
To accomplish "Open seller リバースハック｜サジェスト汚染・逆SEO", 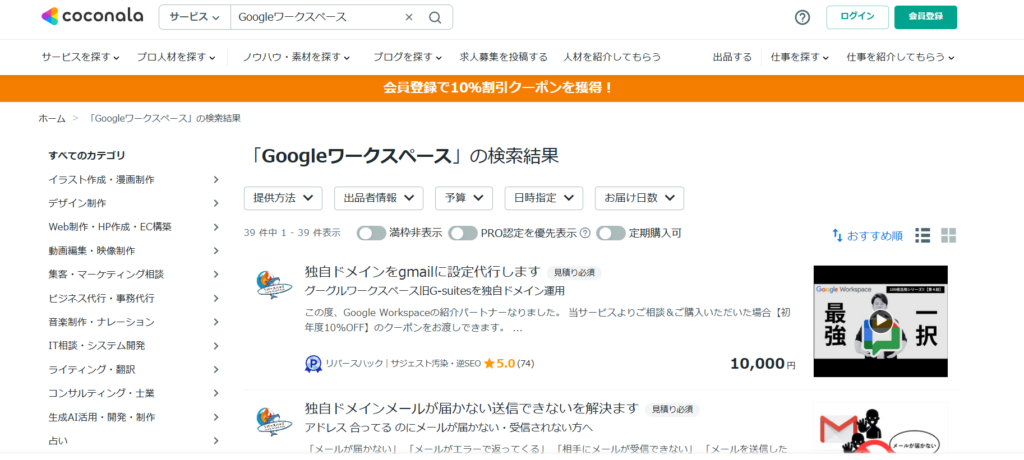I will pyautogui.click(x=403, y=364).
